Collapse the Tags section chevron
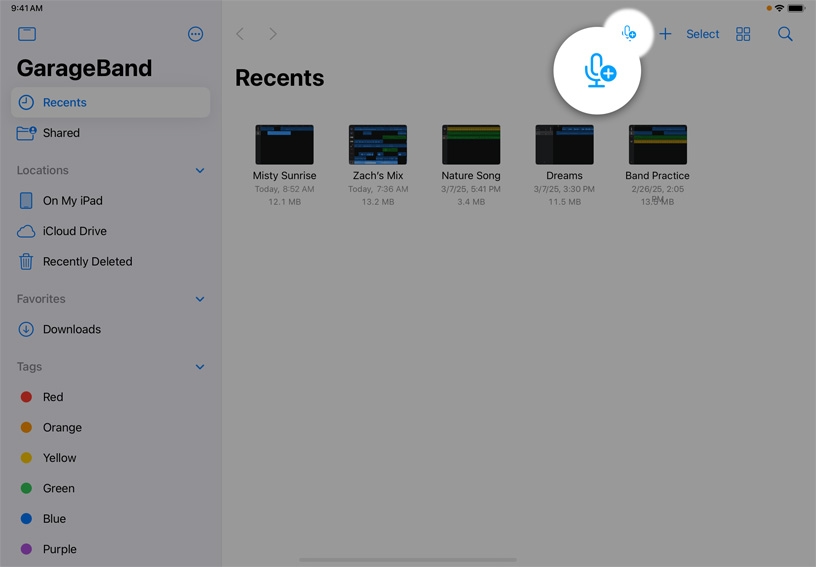Screen dimensions: 816x567 tap(199, 367)
